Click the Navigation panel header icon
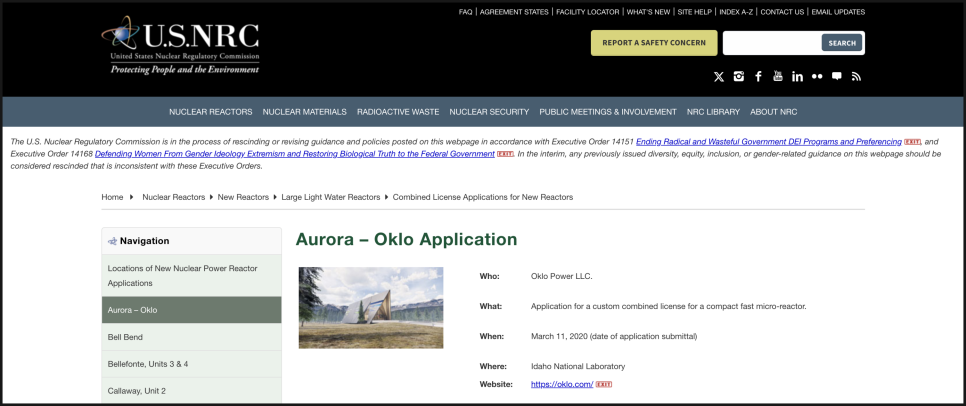Image resolution: width=966 pixels, height=406 pixels. pos(112,241)
